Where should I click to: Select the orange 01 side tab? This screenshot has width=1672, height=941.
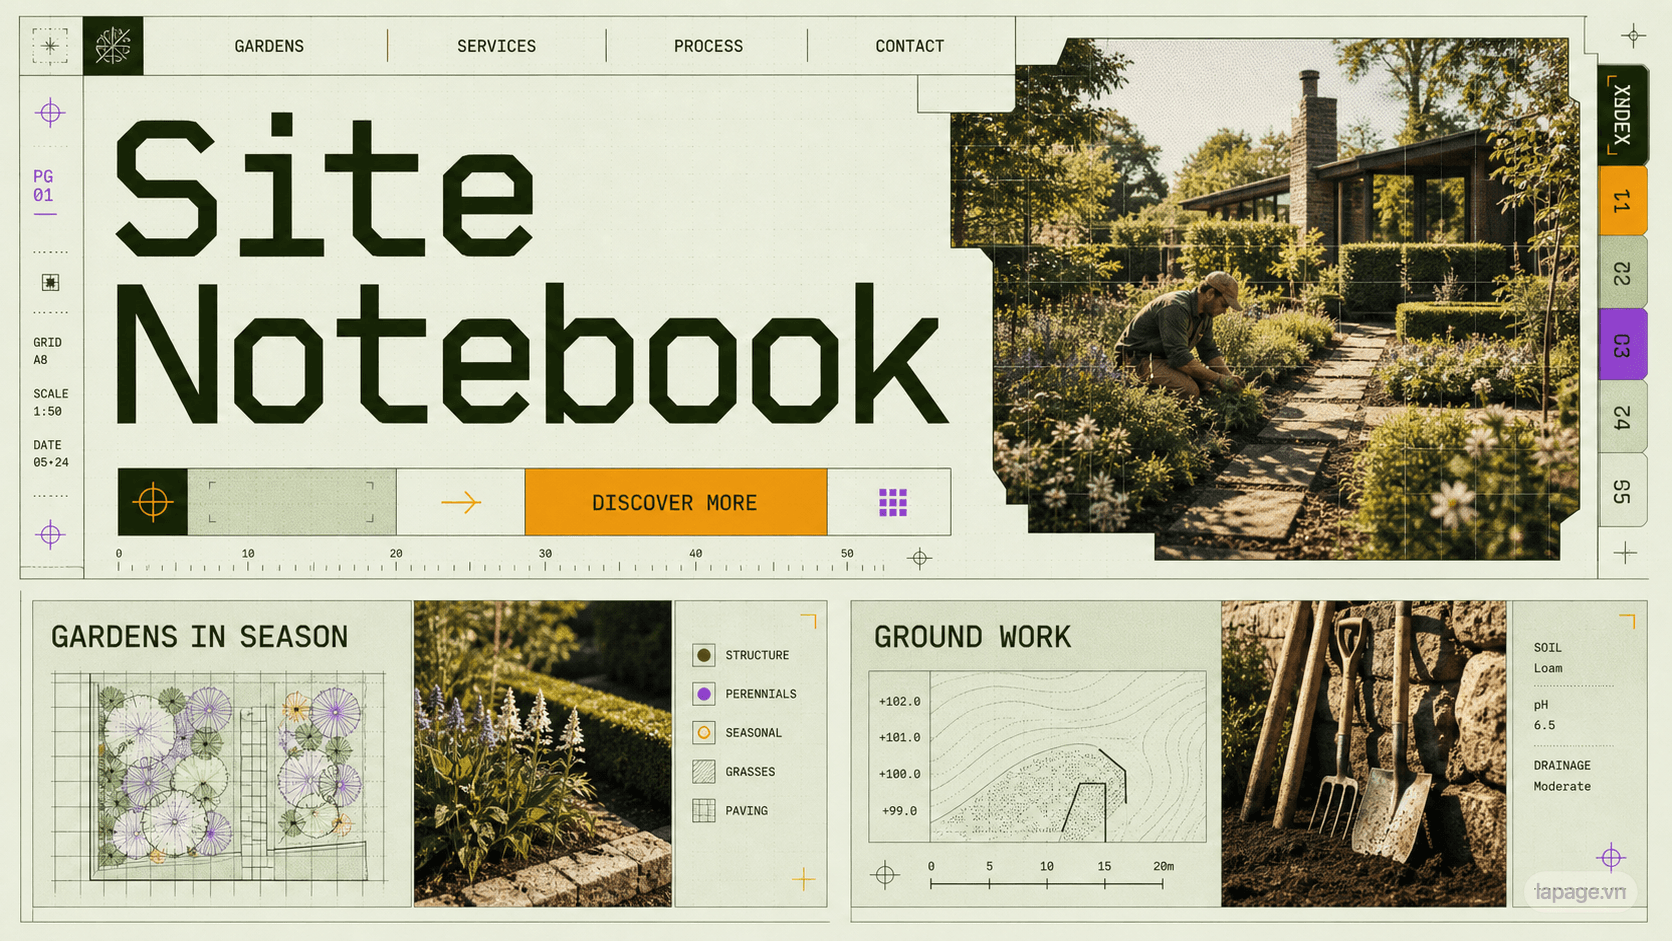point(1622,200)
